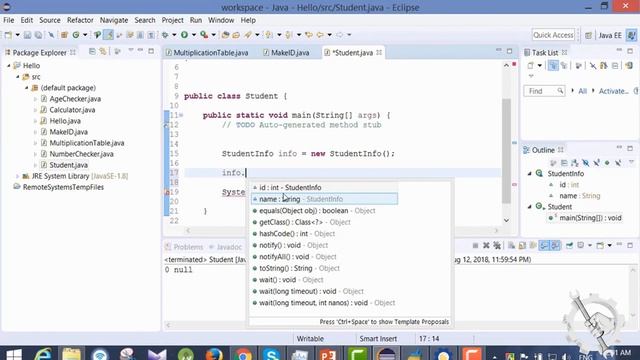Toggle Mark Occurrences highlighted toolbar button
The image size is (640, 360).
(108, 35)
